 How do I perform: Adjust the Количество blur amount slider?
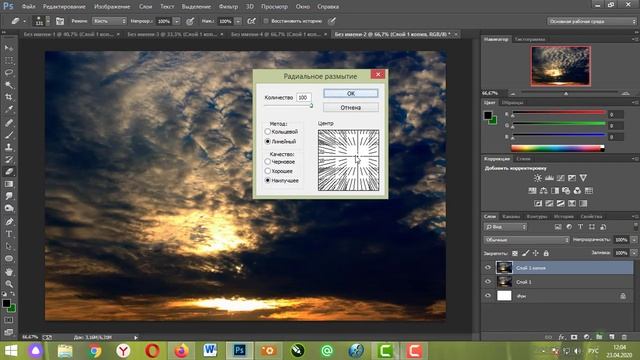311,106
